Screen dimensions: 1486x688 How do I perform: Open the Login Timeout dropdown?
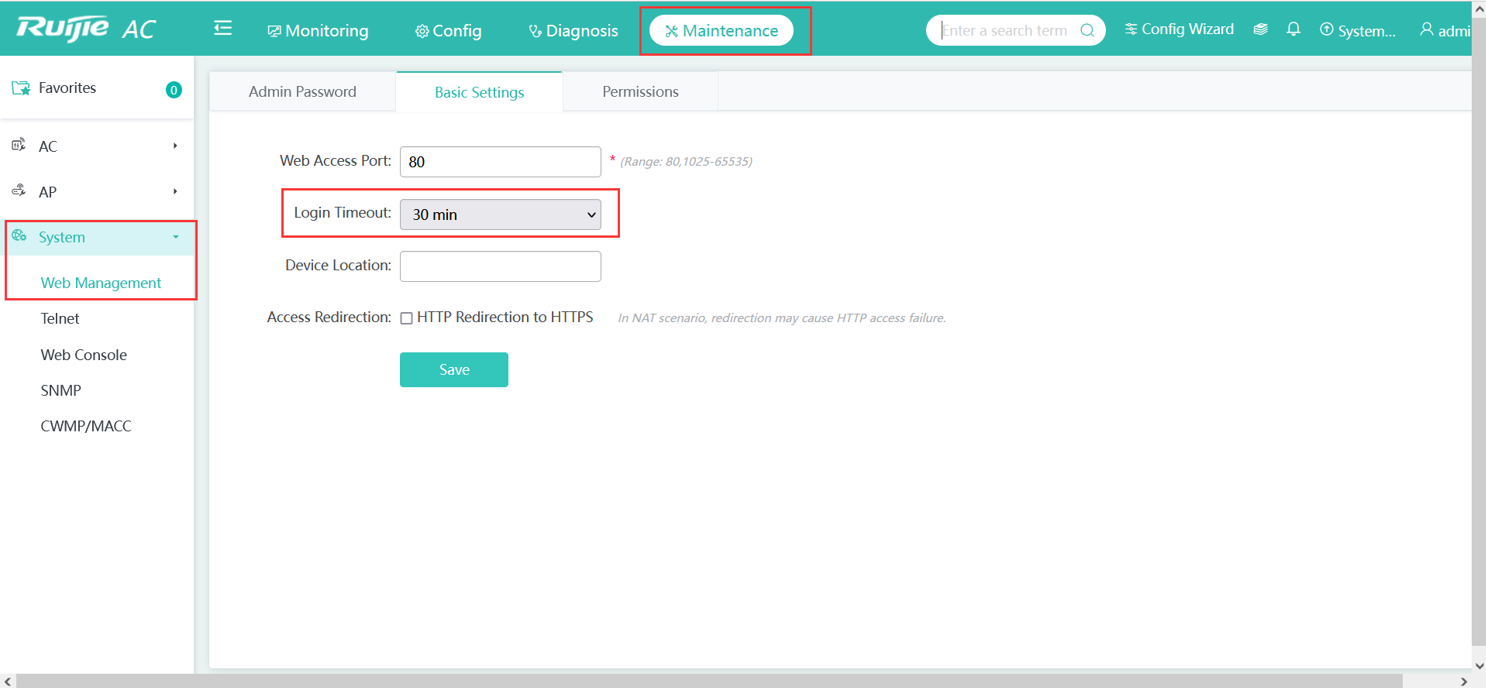(500, 214)
